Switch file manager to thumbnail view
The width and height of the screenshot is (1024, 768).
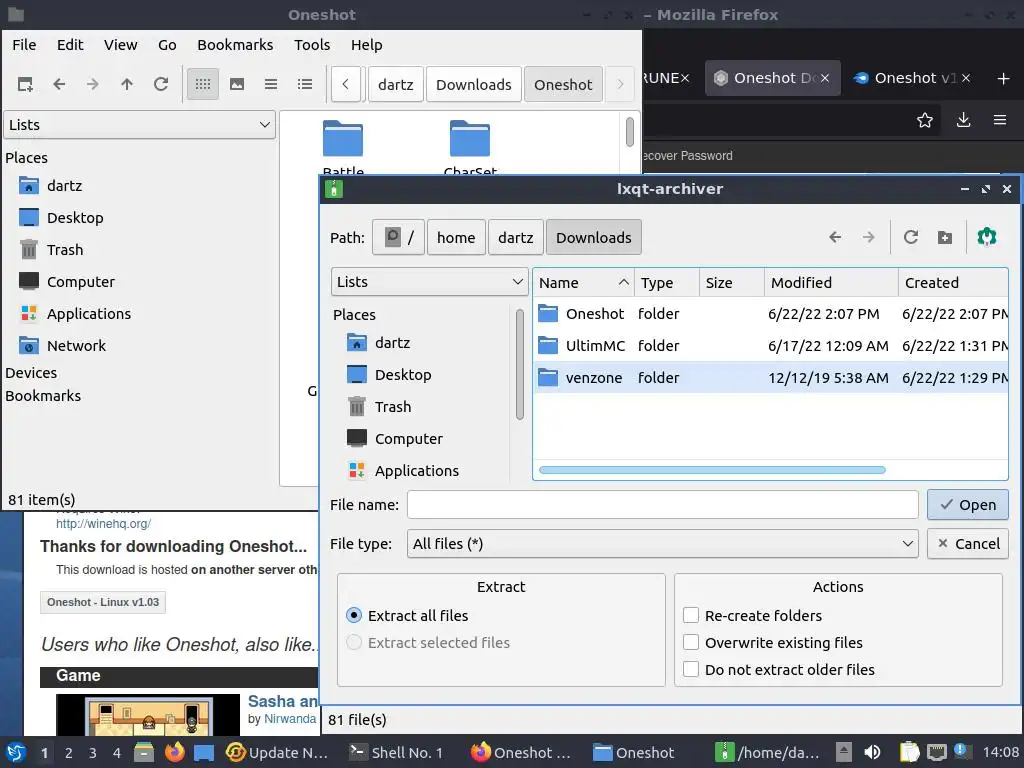point(237,84)
